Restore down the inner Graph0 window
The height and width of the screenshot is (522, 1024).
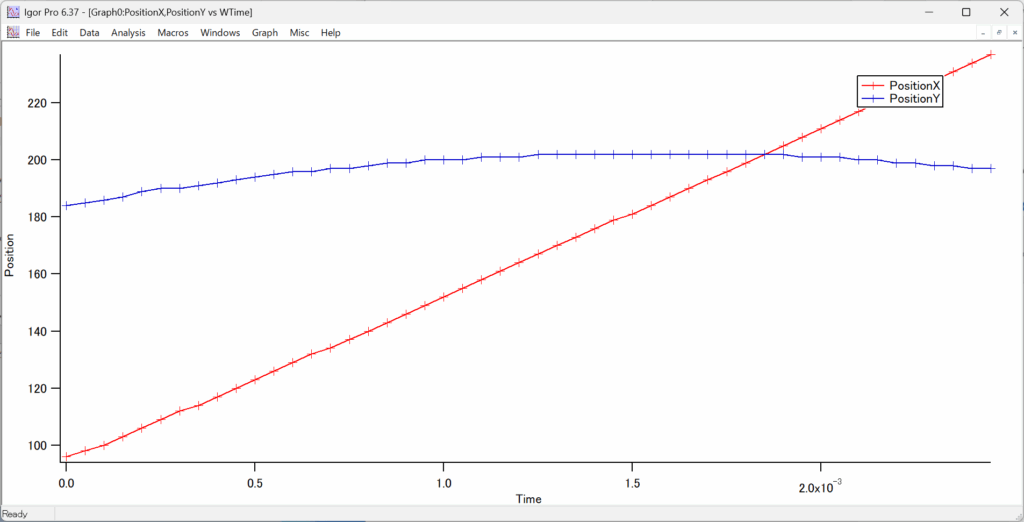(x=998, y=32)
